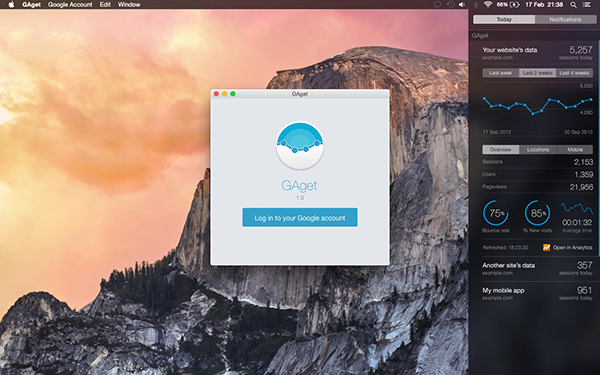Click the GAget logo in window
Viewport: 600px width, 375px height.
pos(300,146)
